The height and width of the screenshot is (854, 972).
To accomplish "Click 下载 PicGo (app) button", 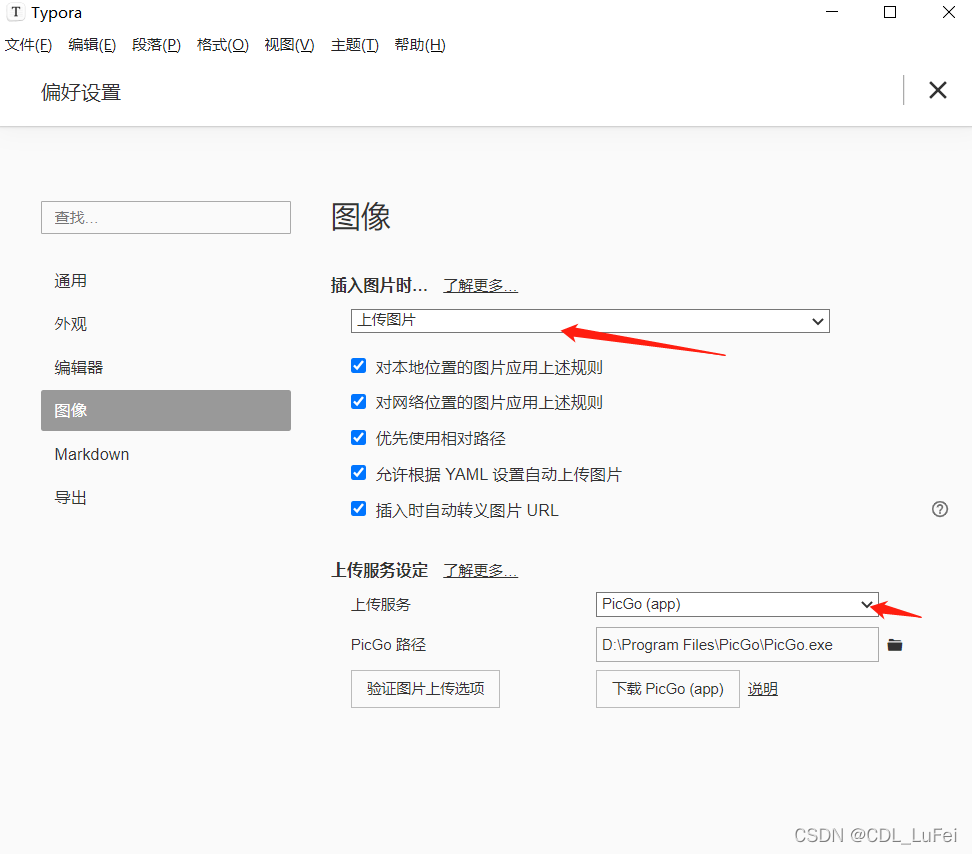I will click(668, 689).
